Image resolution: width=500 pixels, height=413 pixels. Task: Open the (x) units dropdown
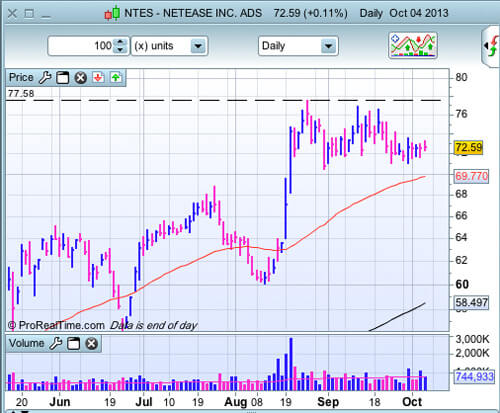(x=169, y=46)
